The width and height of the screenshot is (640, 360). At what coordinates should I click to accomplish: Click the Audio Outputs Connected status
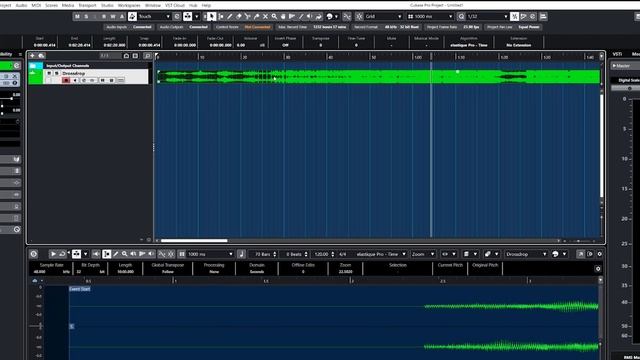tap(184, 27)
